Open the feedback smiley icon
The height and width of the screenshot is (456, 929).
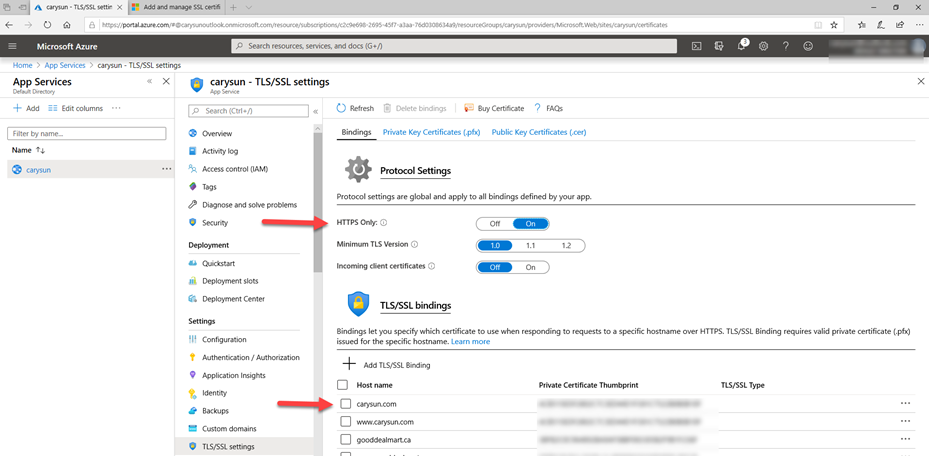click(x=808, y=46)
